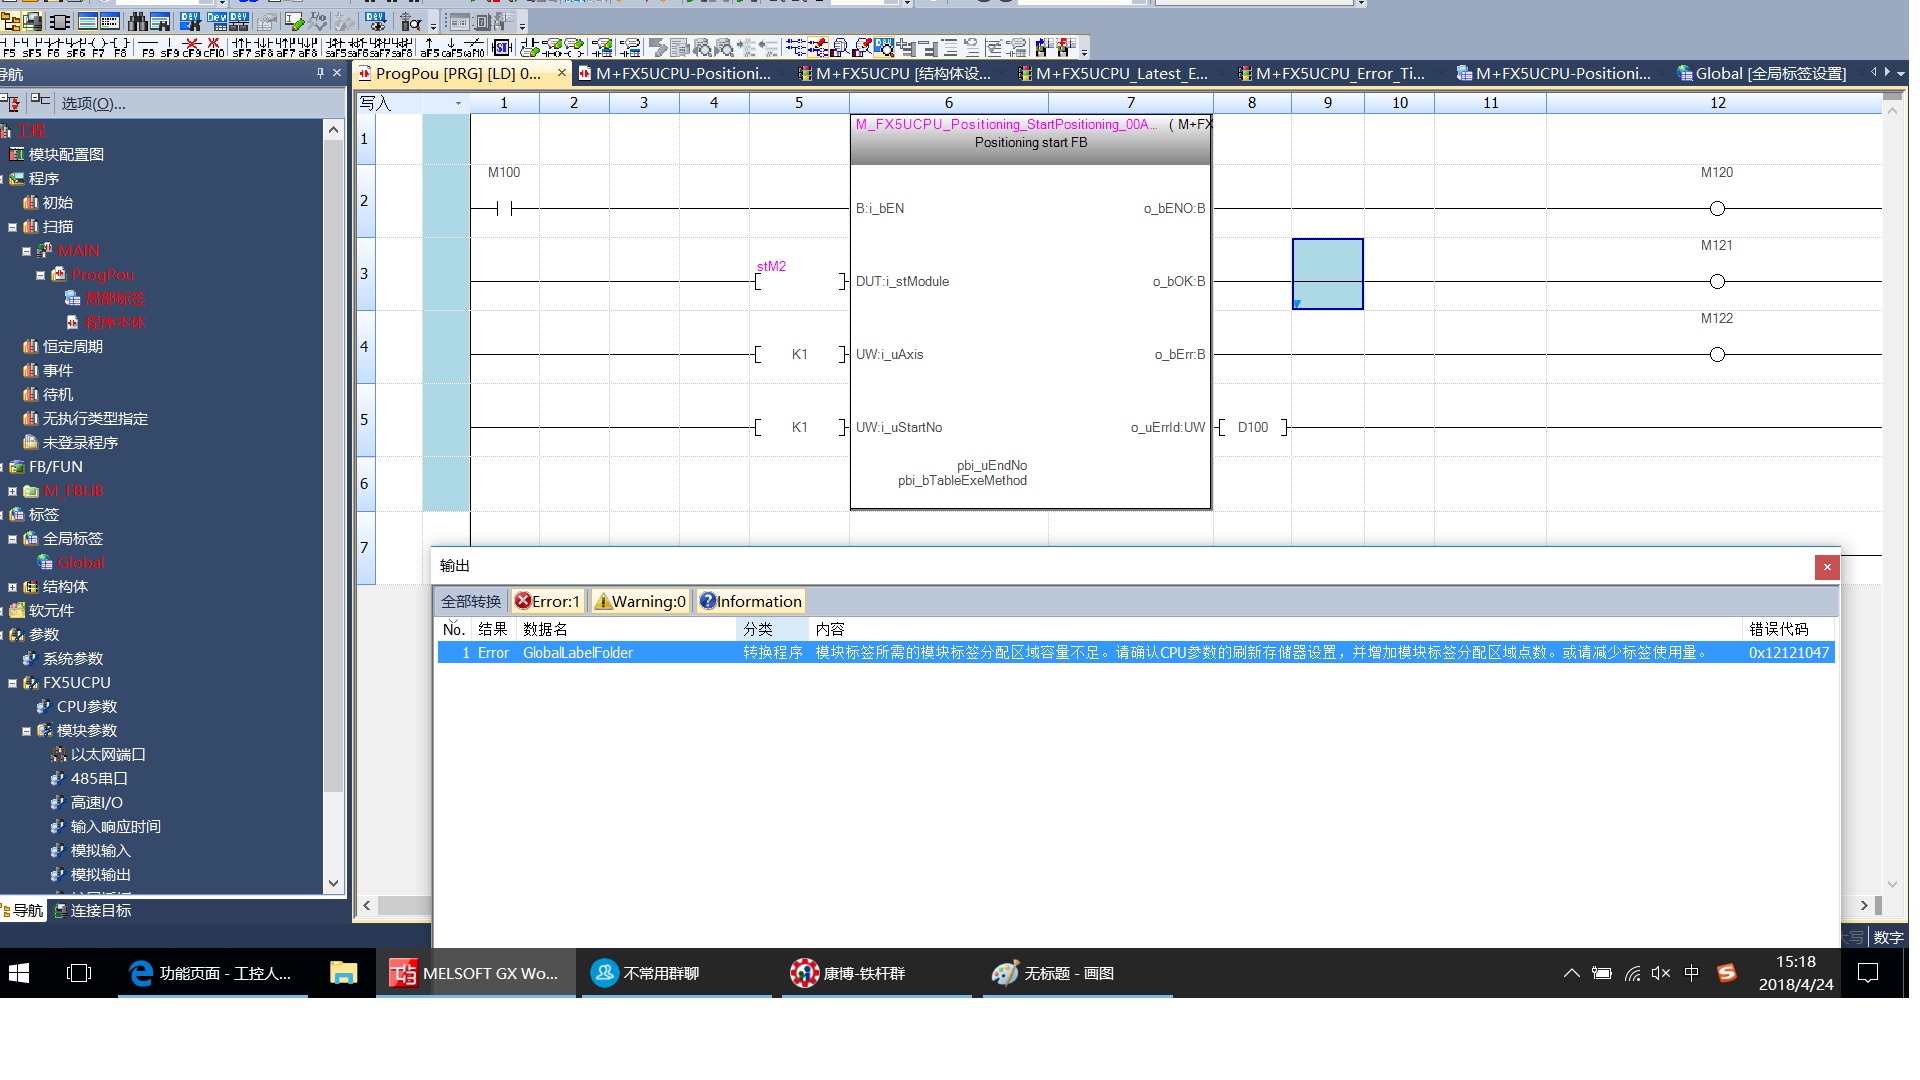Click the coil F7 ladder symbol icon
1920x1080 pixels.
click(x=98, y=47)
